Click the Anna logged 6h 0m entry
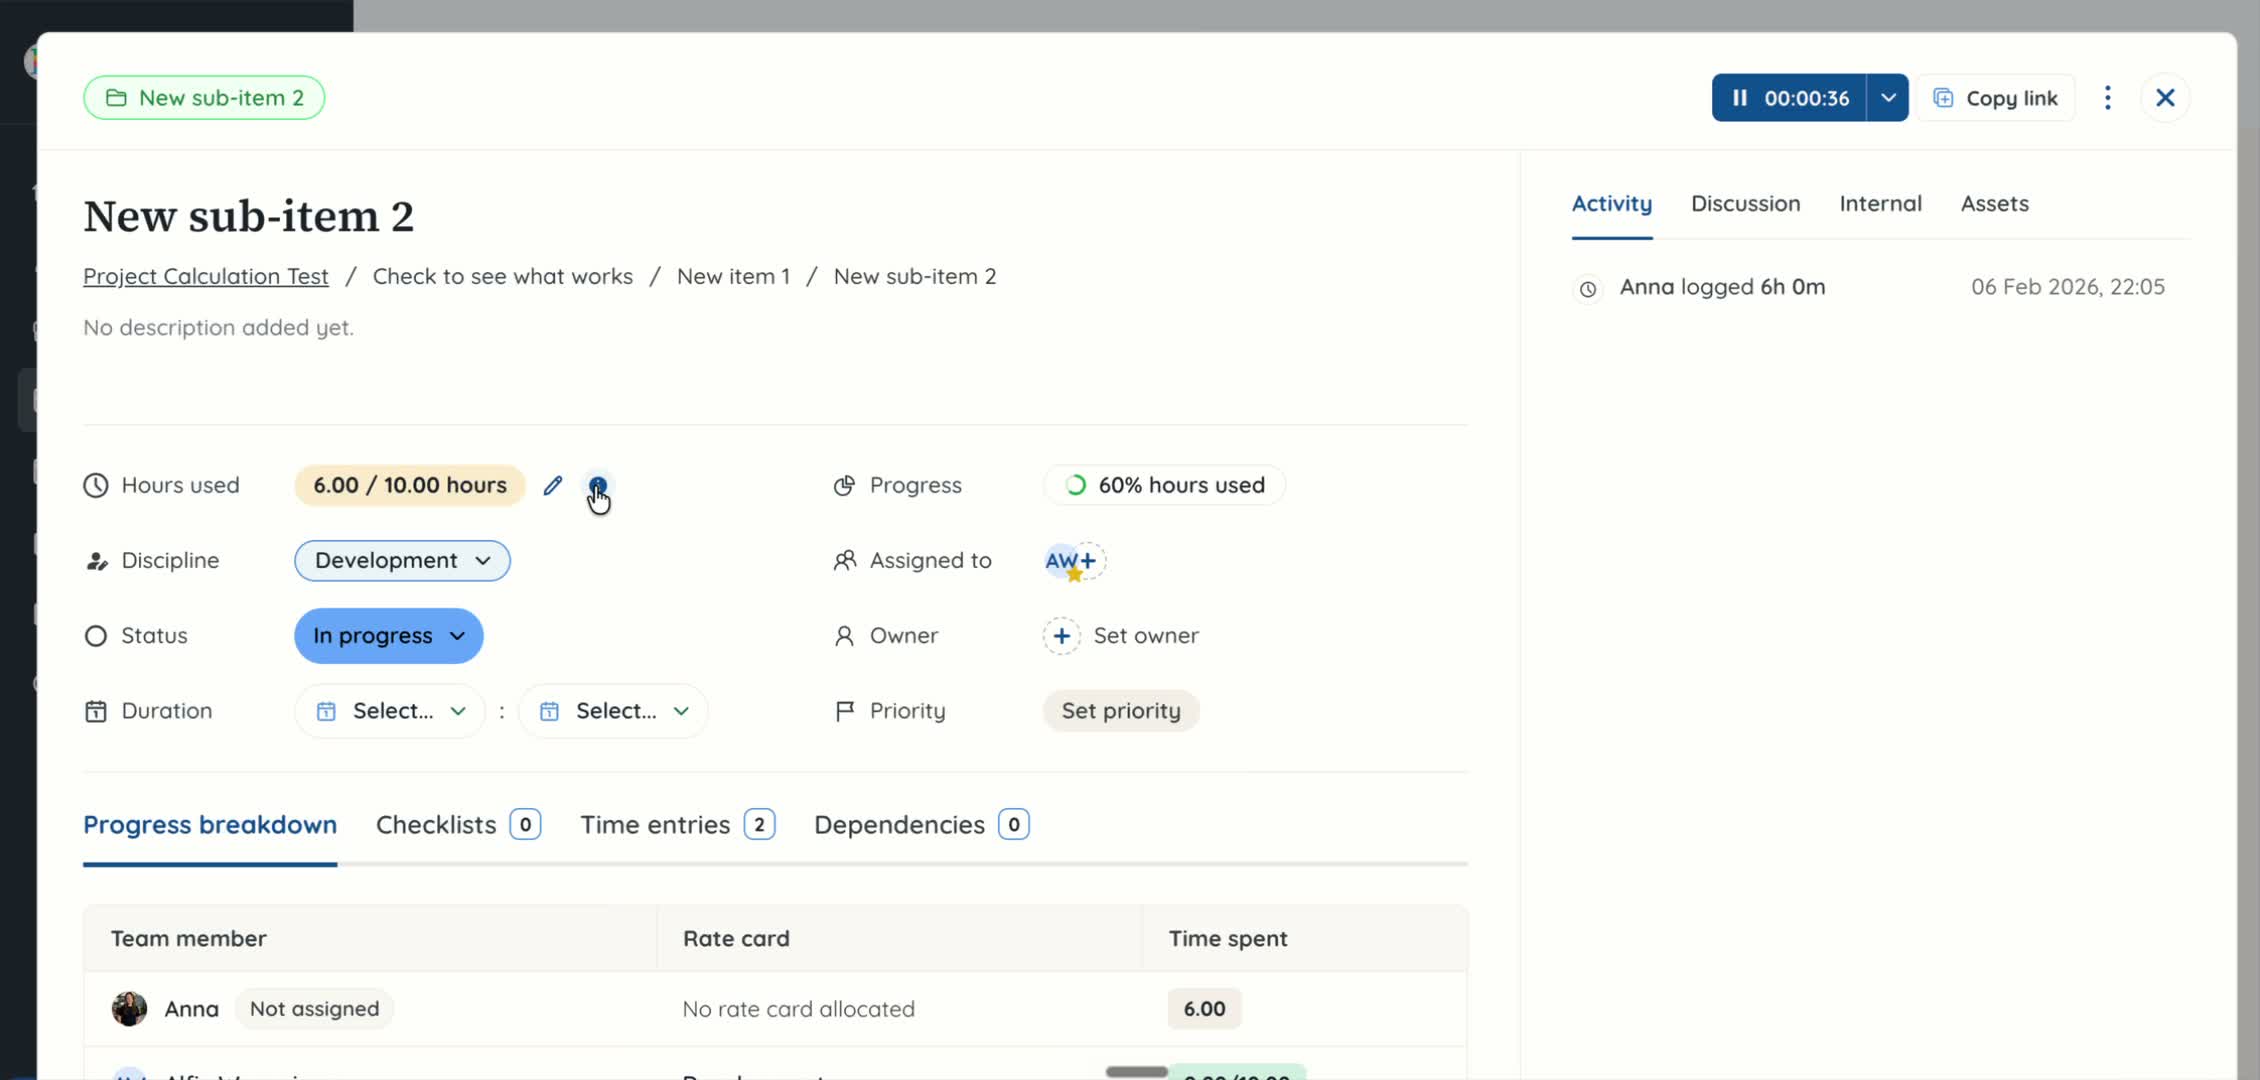 pos(1723,287)
